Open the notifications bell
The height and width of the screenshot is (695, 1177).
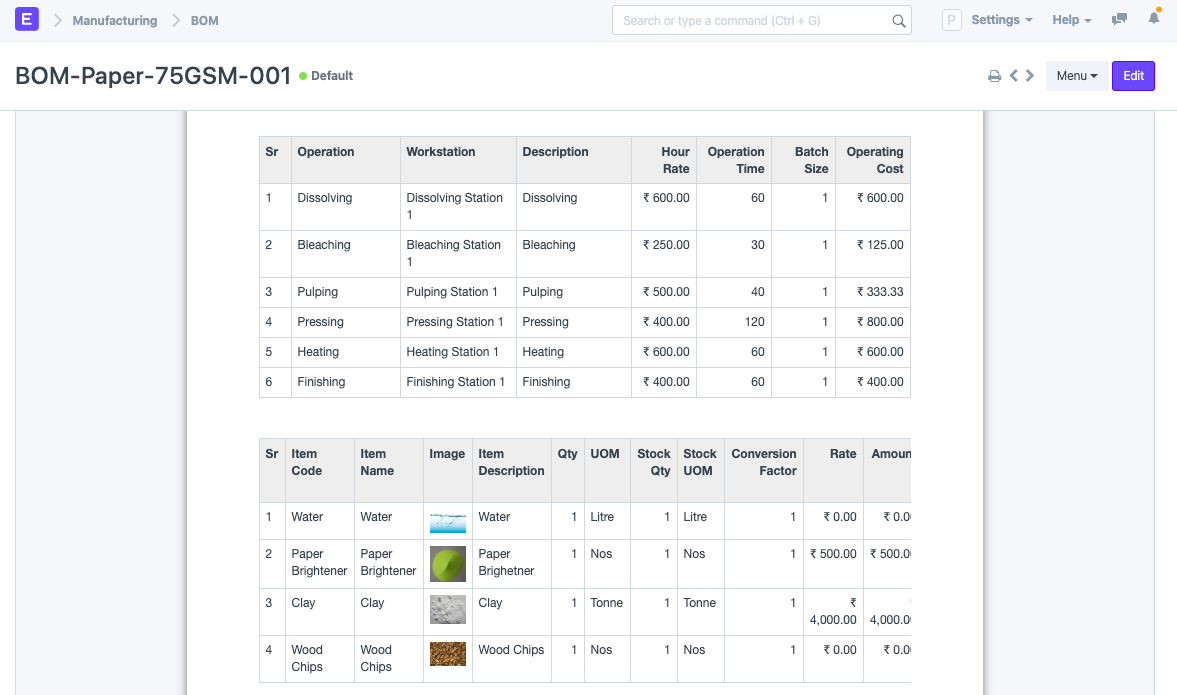coord(1154,20)
